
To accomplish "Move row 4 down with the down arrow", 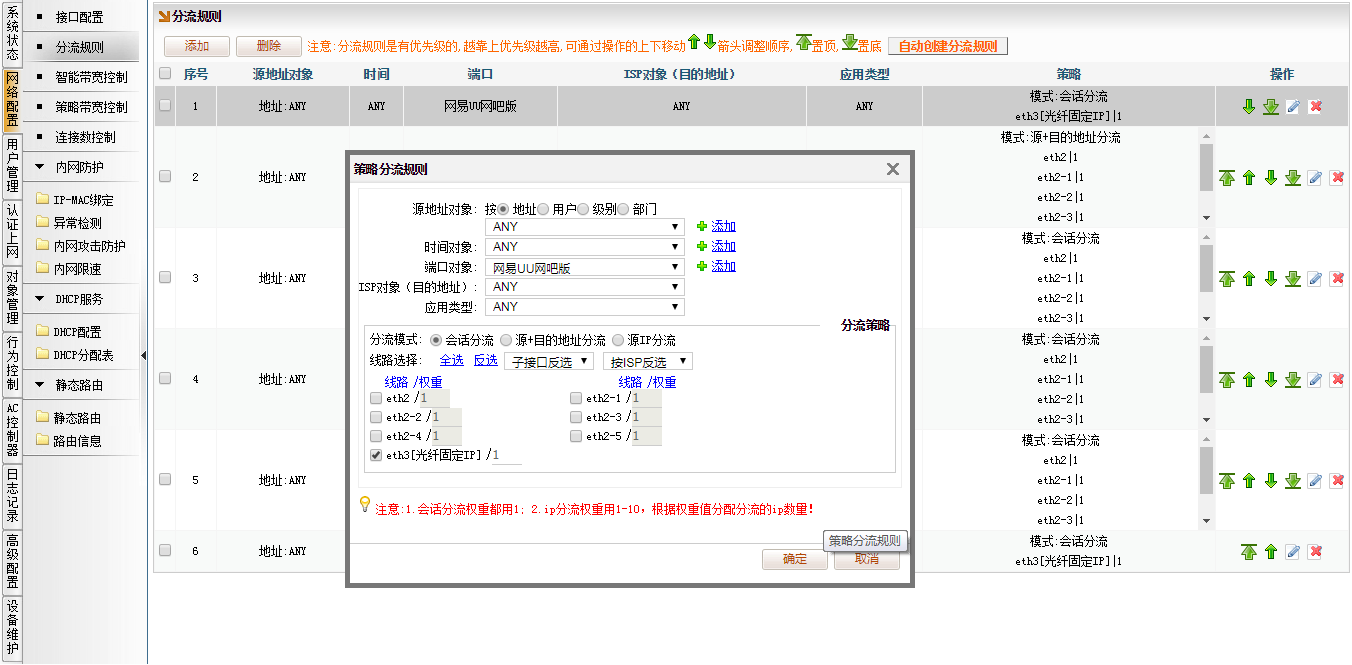I will pos(1271,380).
